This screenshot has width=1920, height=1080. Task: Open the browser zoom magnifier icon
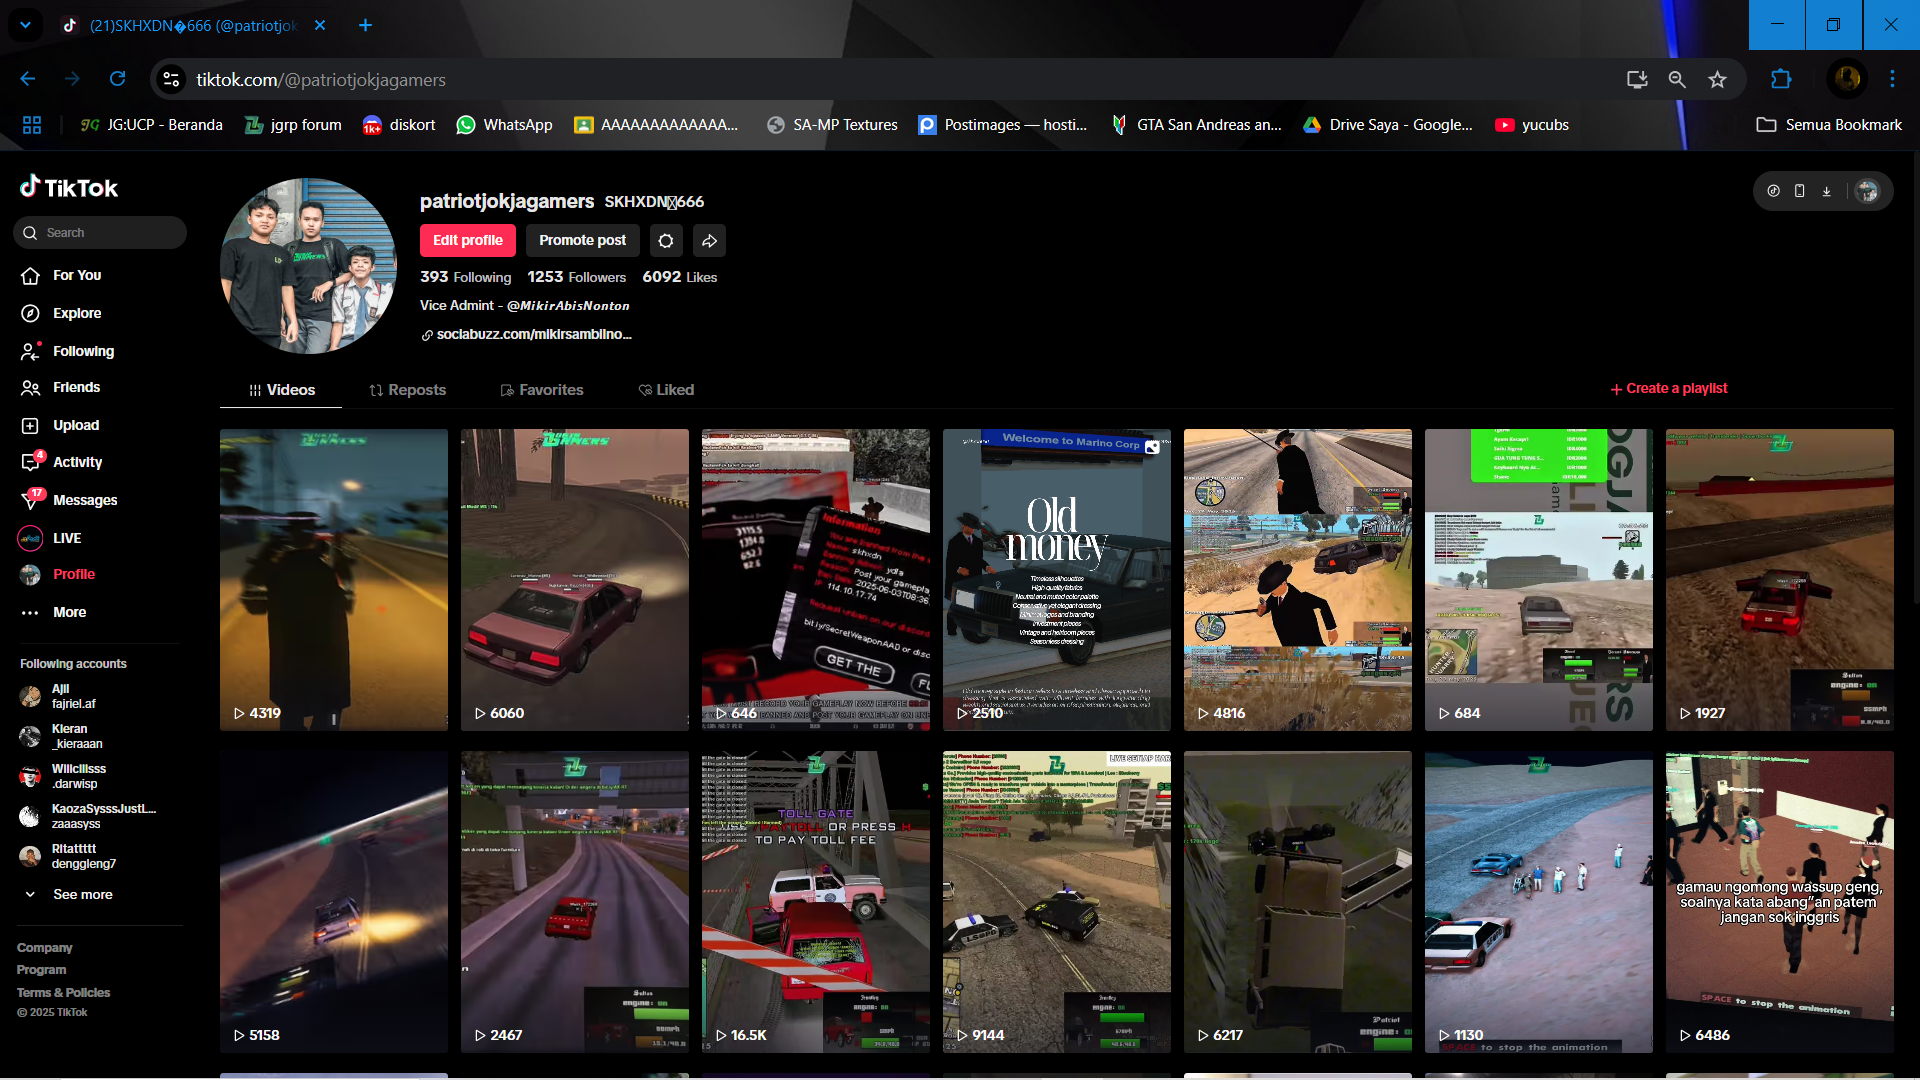coord(1677,79)
